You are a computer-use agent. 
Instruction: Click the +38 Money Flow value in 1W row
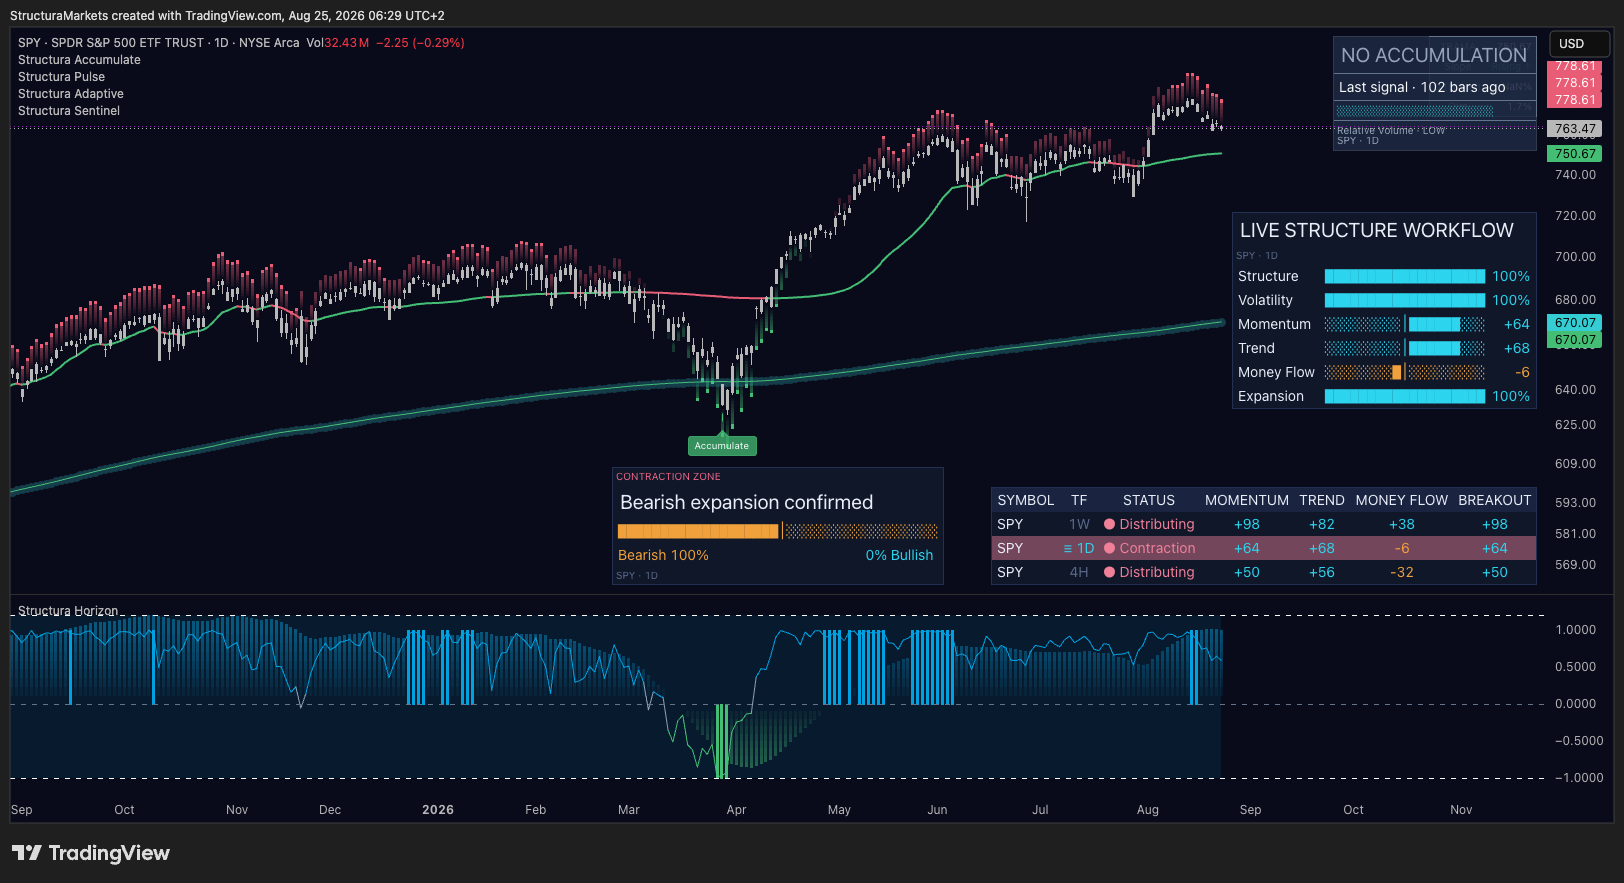click(1402, 524)
